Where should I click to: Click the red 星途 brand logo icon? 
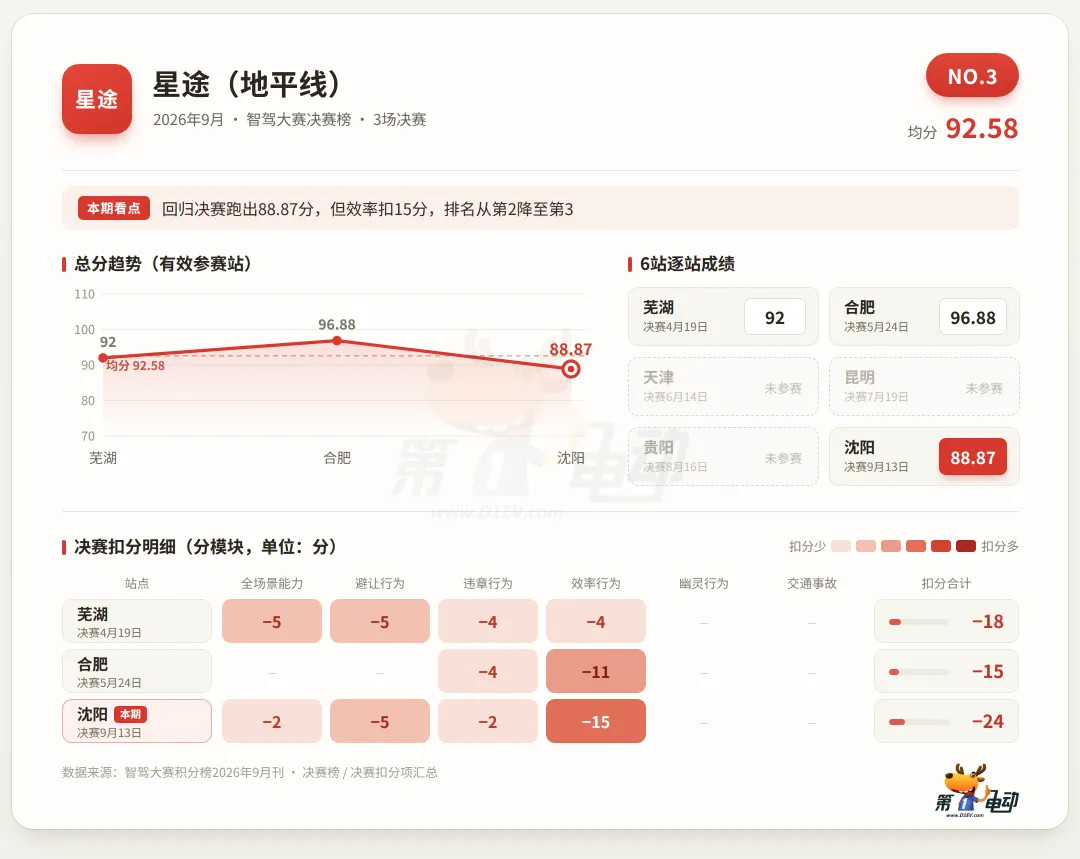coord(96,99)
